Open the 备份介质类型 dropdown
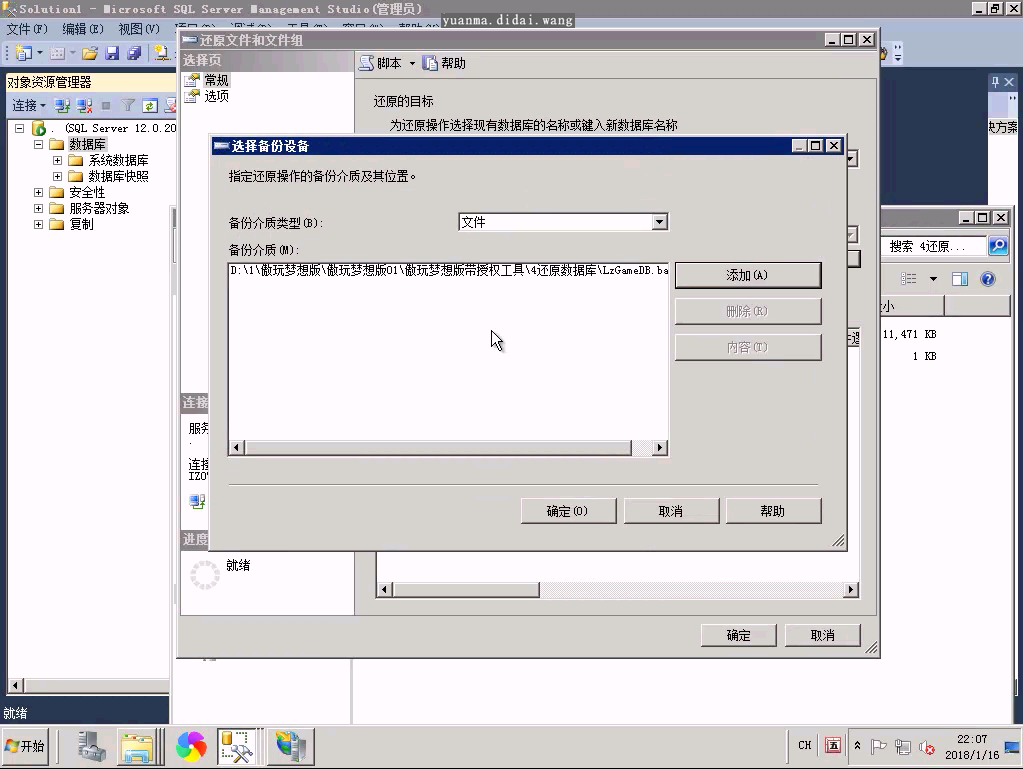This screenshot has width=1023, height=769. (660, 222)
